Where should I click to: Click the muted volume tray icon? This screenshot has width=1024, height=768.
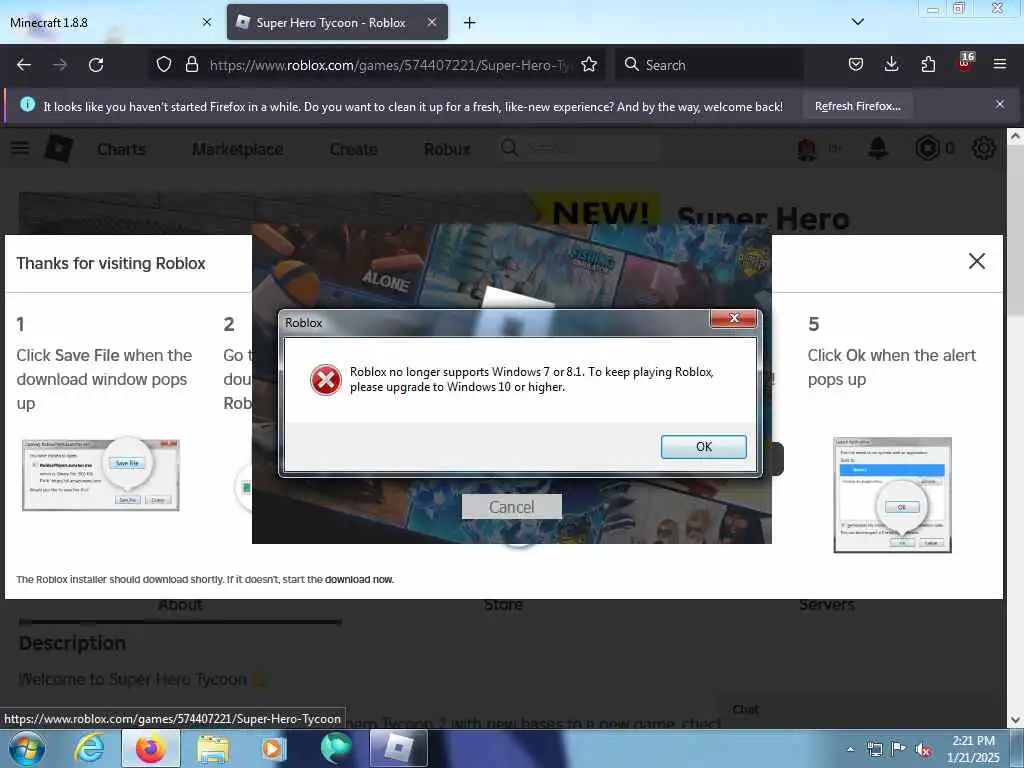coord(923,750)
